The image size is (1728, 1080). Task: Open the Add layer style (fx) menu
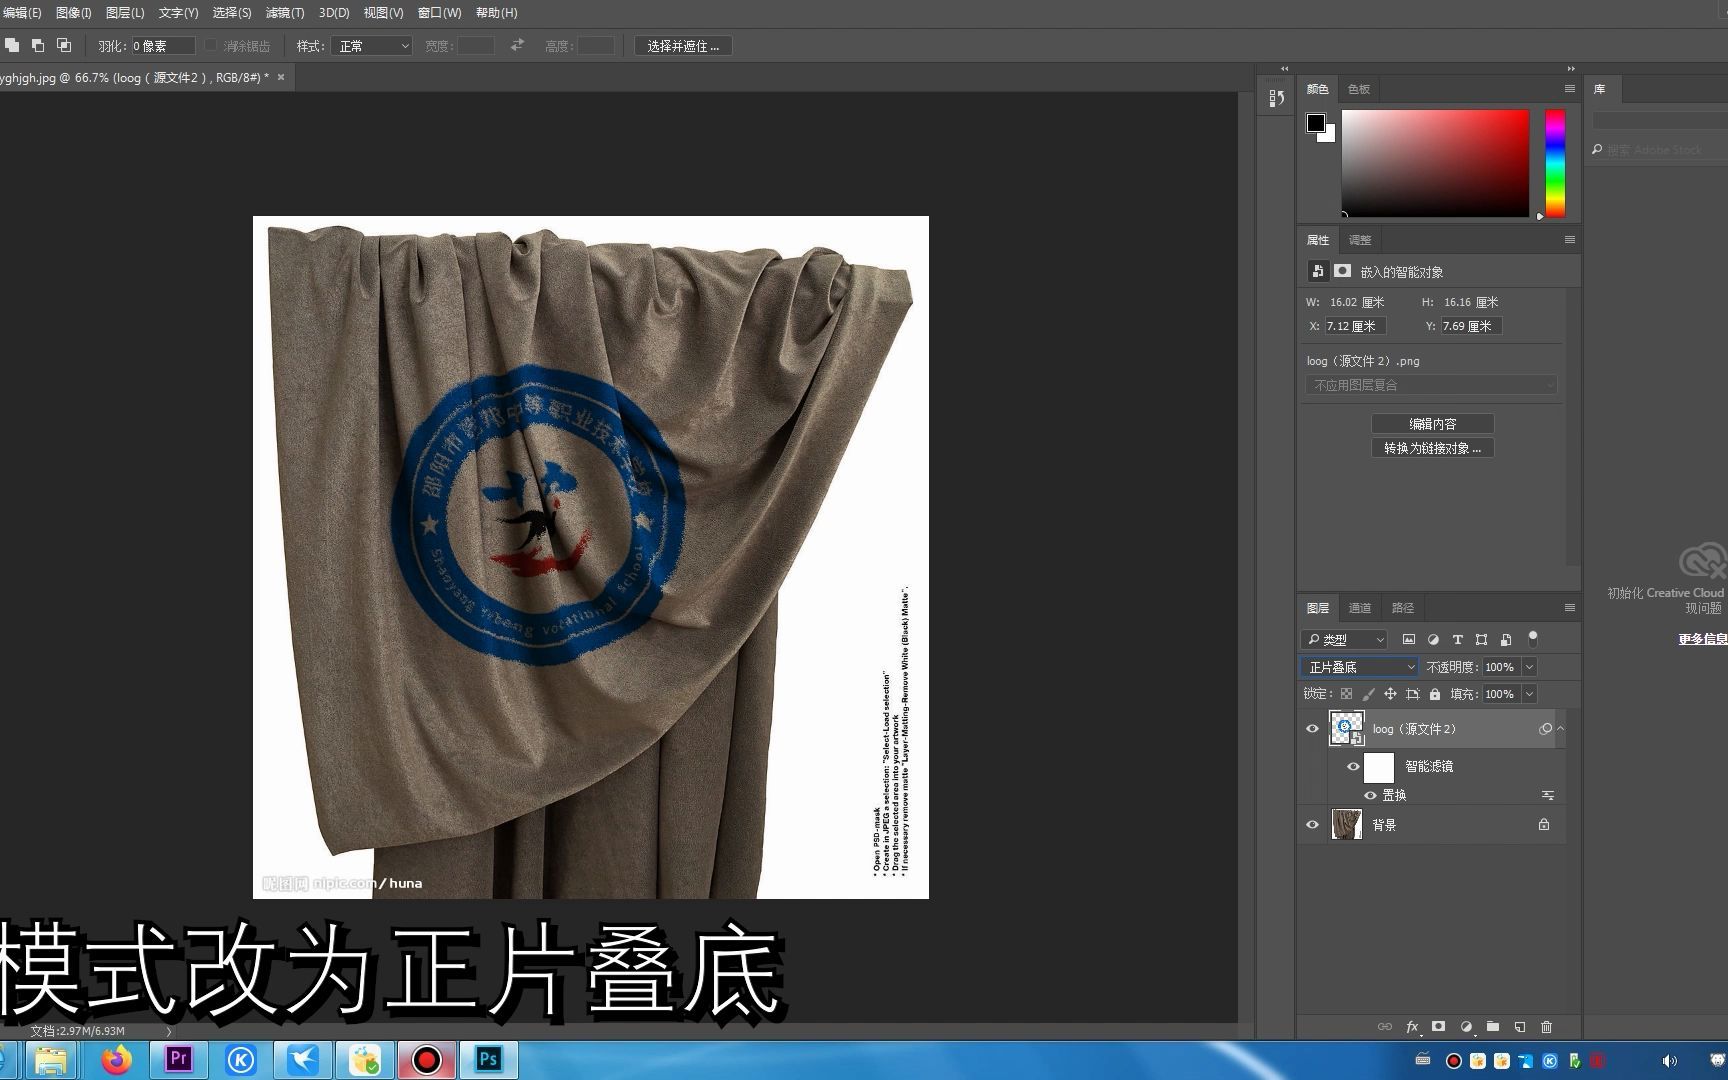[1413, 1026]
